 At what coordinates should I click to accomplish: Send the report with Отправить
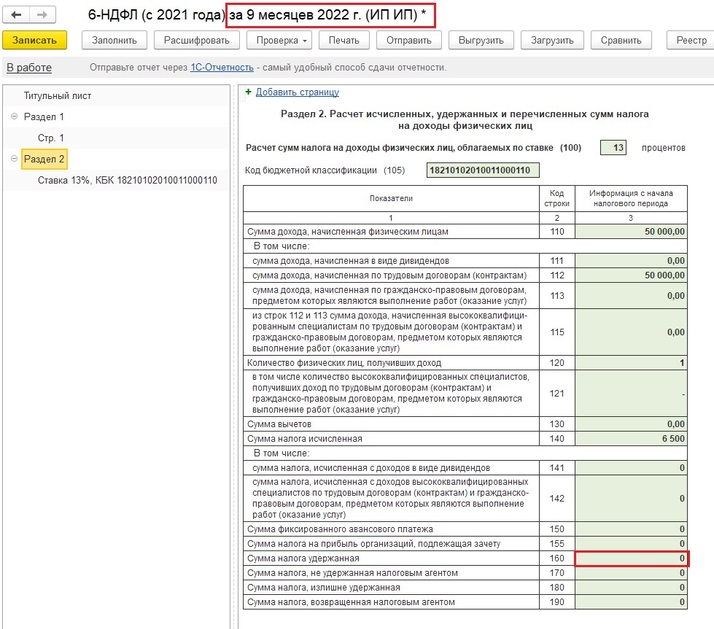(x=409, y=40)
